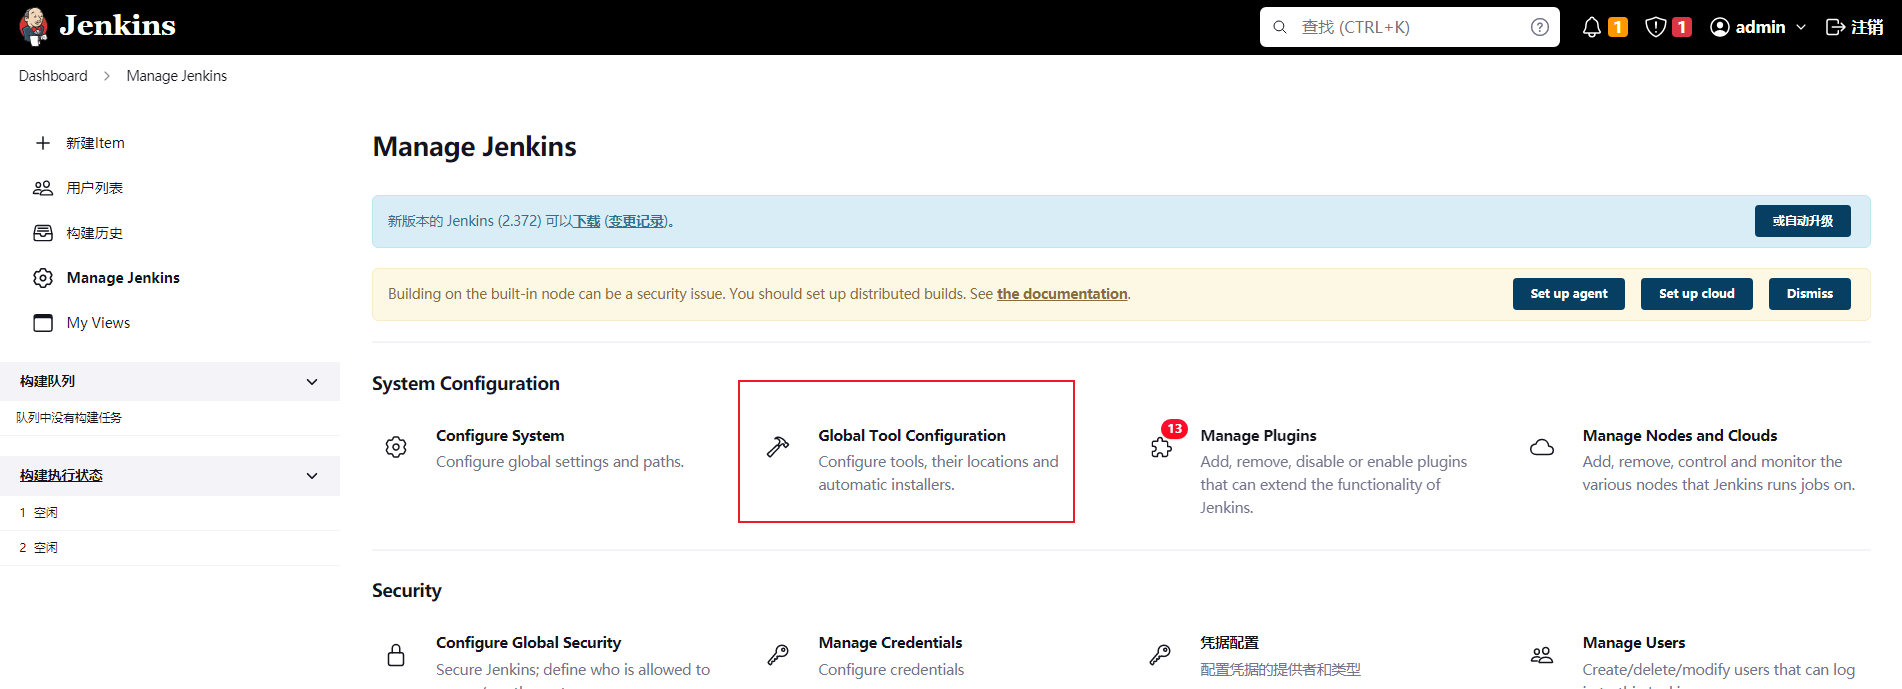
Task: Select 新建Item in the sidebar
Action: (x=95, y=143)
